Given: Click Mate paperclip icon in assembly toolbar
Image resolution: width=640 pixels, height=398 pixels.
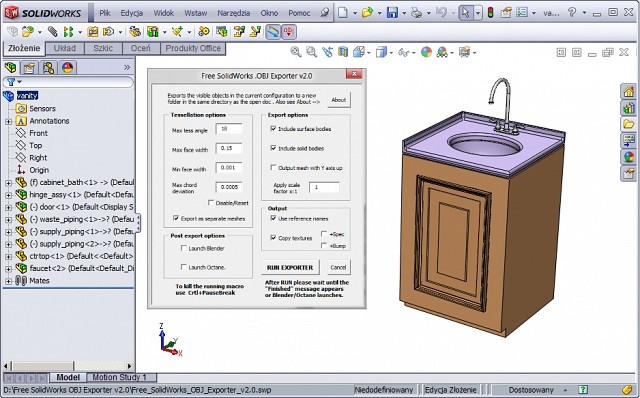Looking at the screenshot, I should [52, 31].
